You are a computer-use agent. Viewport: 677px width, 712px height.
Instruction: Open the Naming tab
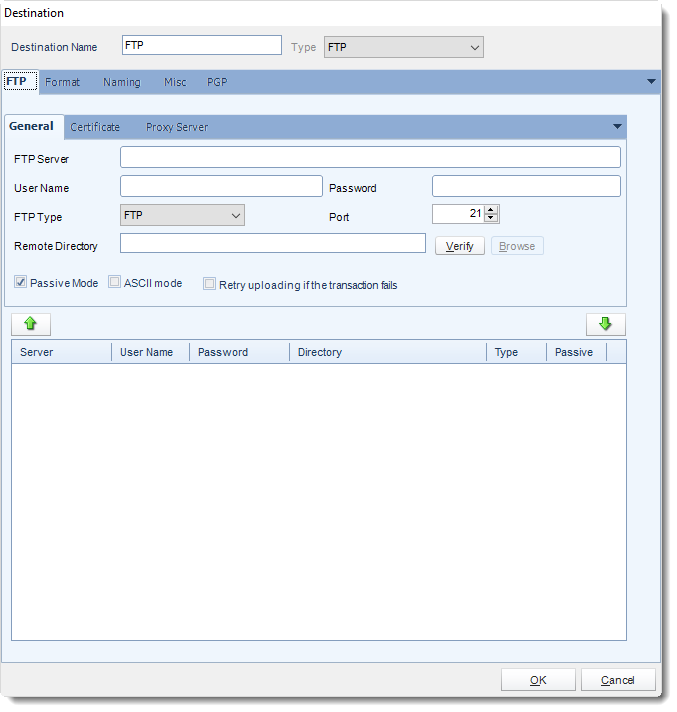point(122,82)
